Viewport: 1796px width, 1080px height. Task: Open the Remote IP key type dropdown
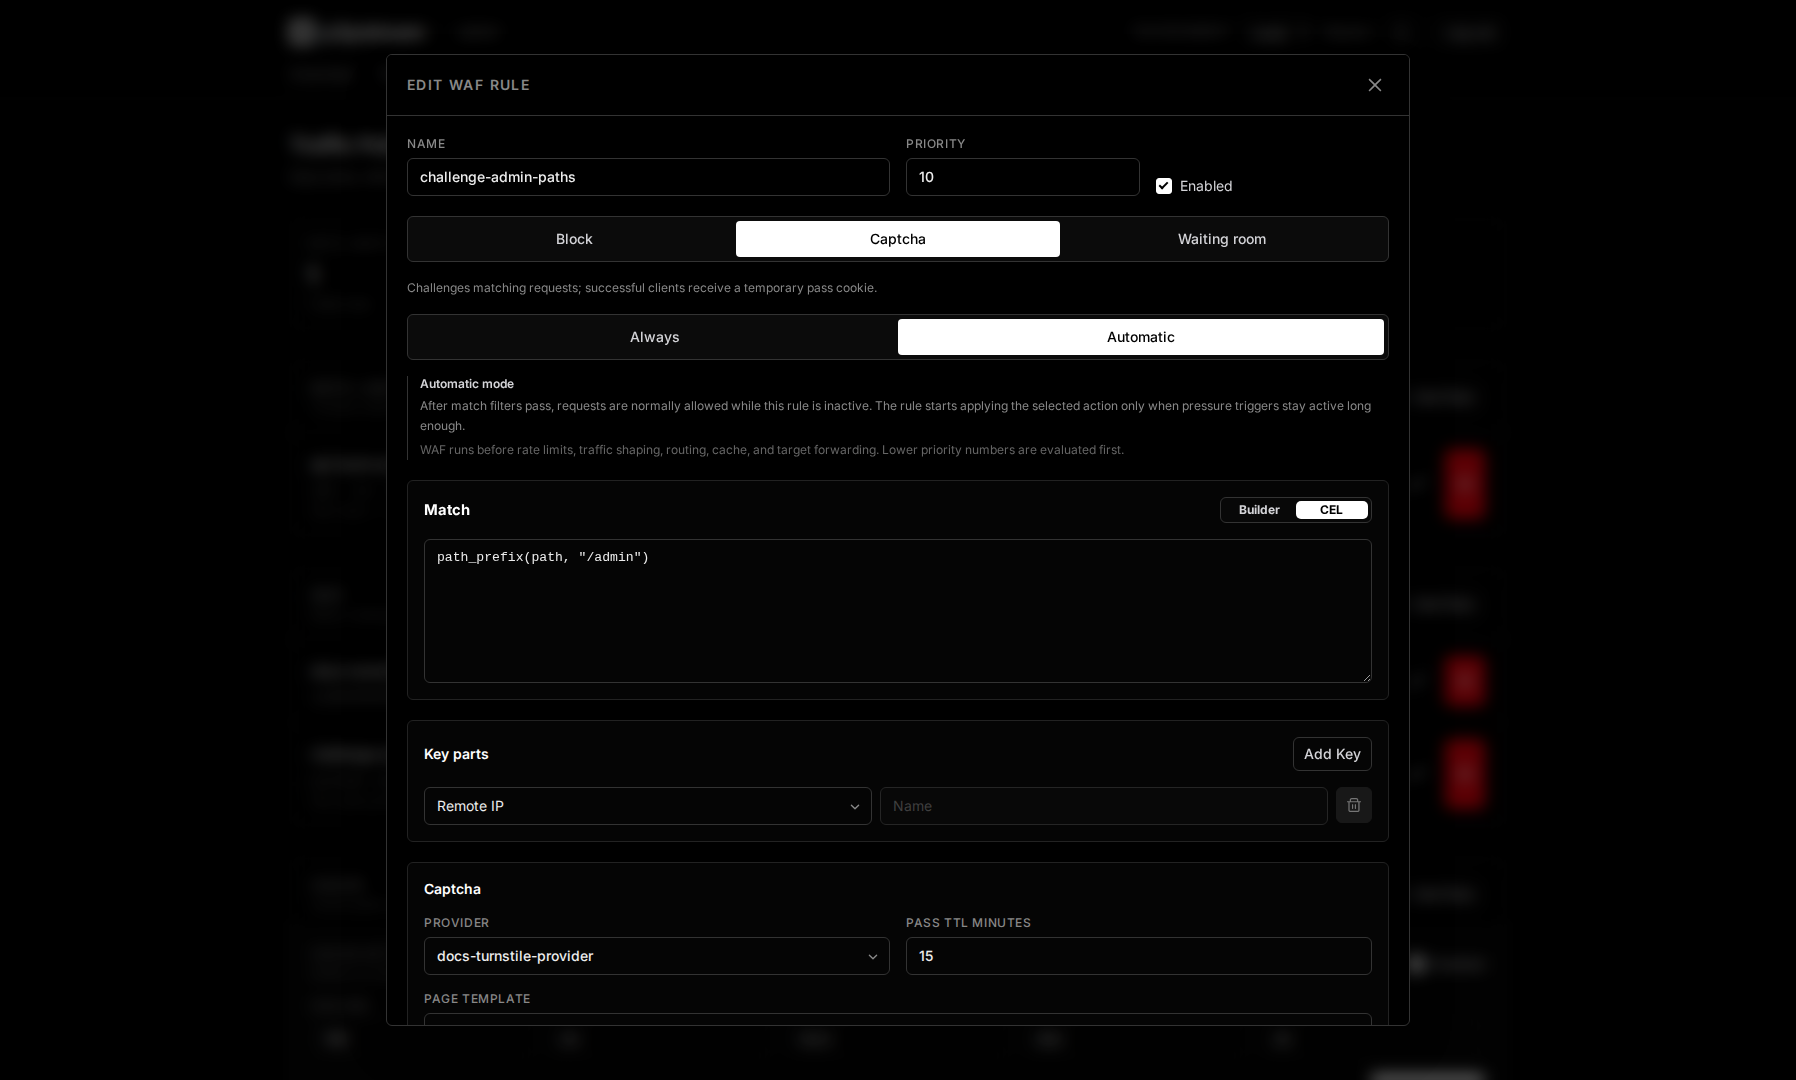(x=647, y=806)
